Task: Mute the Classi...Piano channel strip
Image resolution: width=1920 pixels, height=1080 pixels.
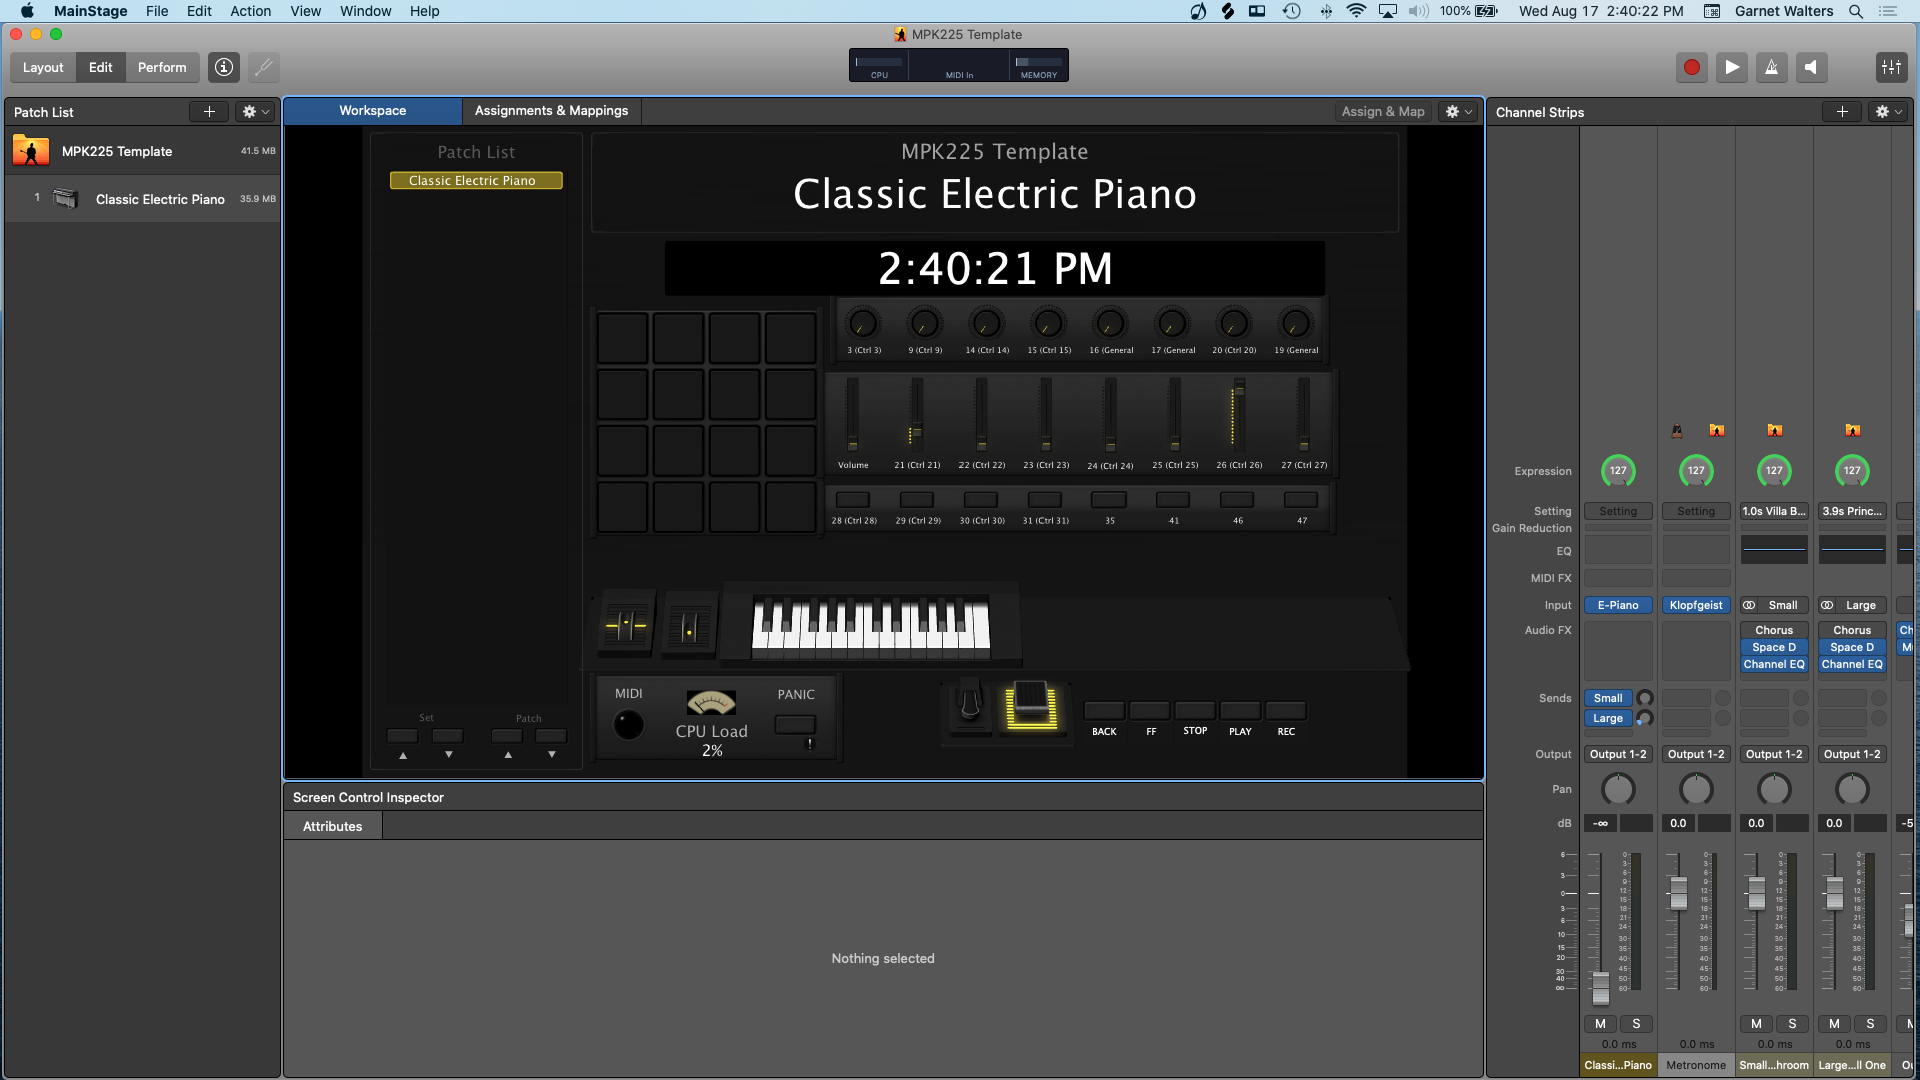Action: click(x=1600, y=1024)
